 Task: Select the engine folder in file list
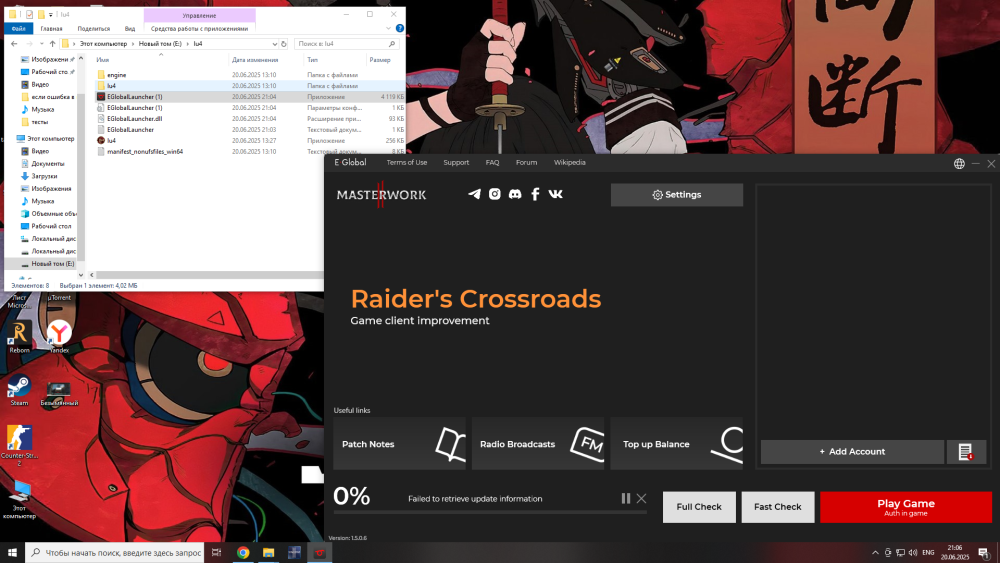click(116, 75)
